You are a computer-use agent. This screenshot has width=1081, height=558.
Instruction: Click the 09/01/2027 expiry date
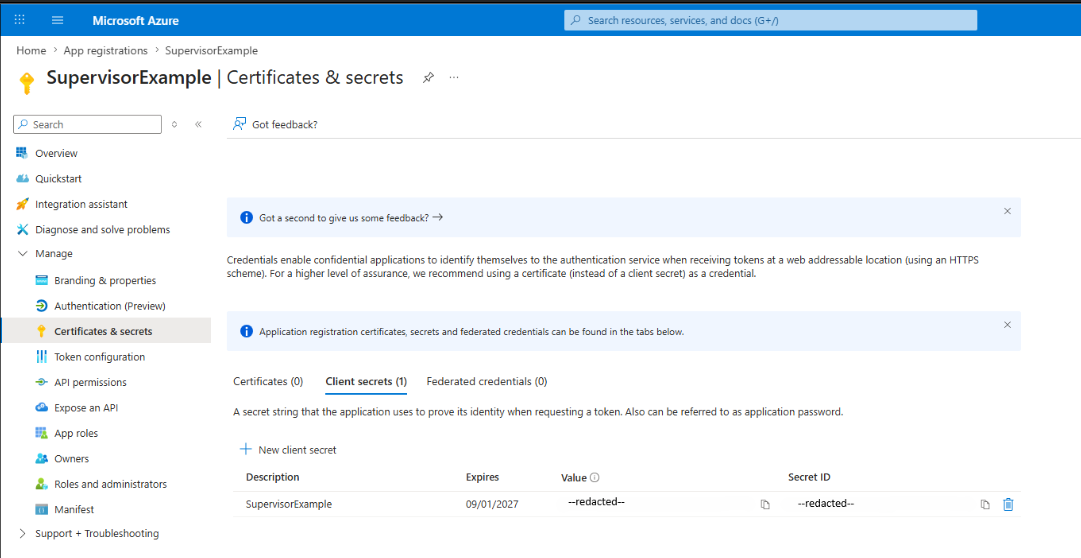(x=492, y=504)
